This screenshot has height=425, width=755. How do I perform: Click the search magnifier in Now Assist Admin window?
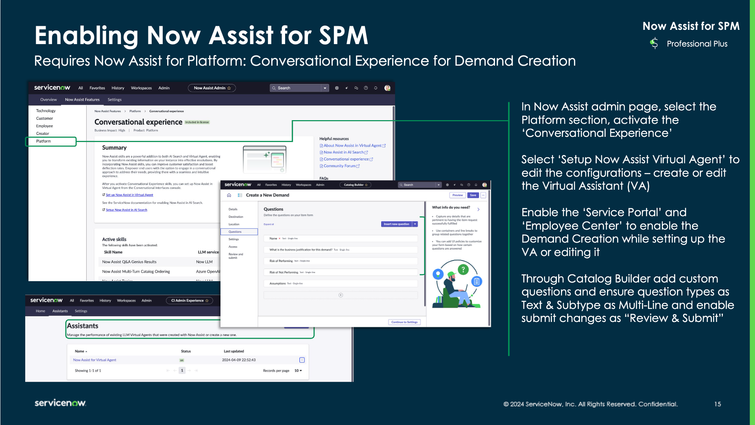coord(274,88)
